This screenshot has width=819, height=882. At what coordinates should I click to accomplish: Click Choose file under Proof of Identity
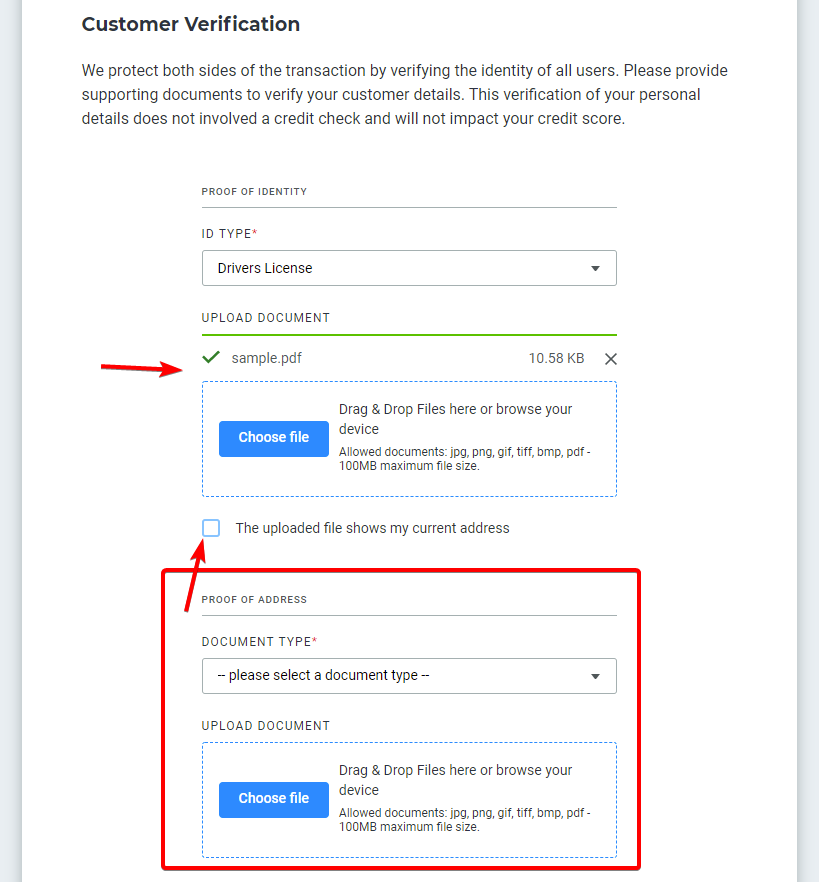click(x=274, y=439)
